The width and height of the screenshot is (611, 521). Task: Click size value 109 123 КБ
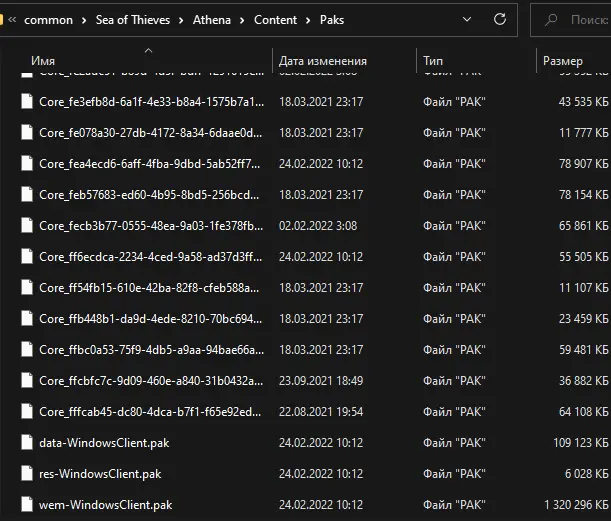581,443
